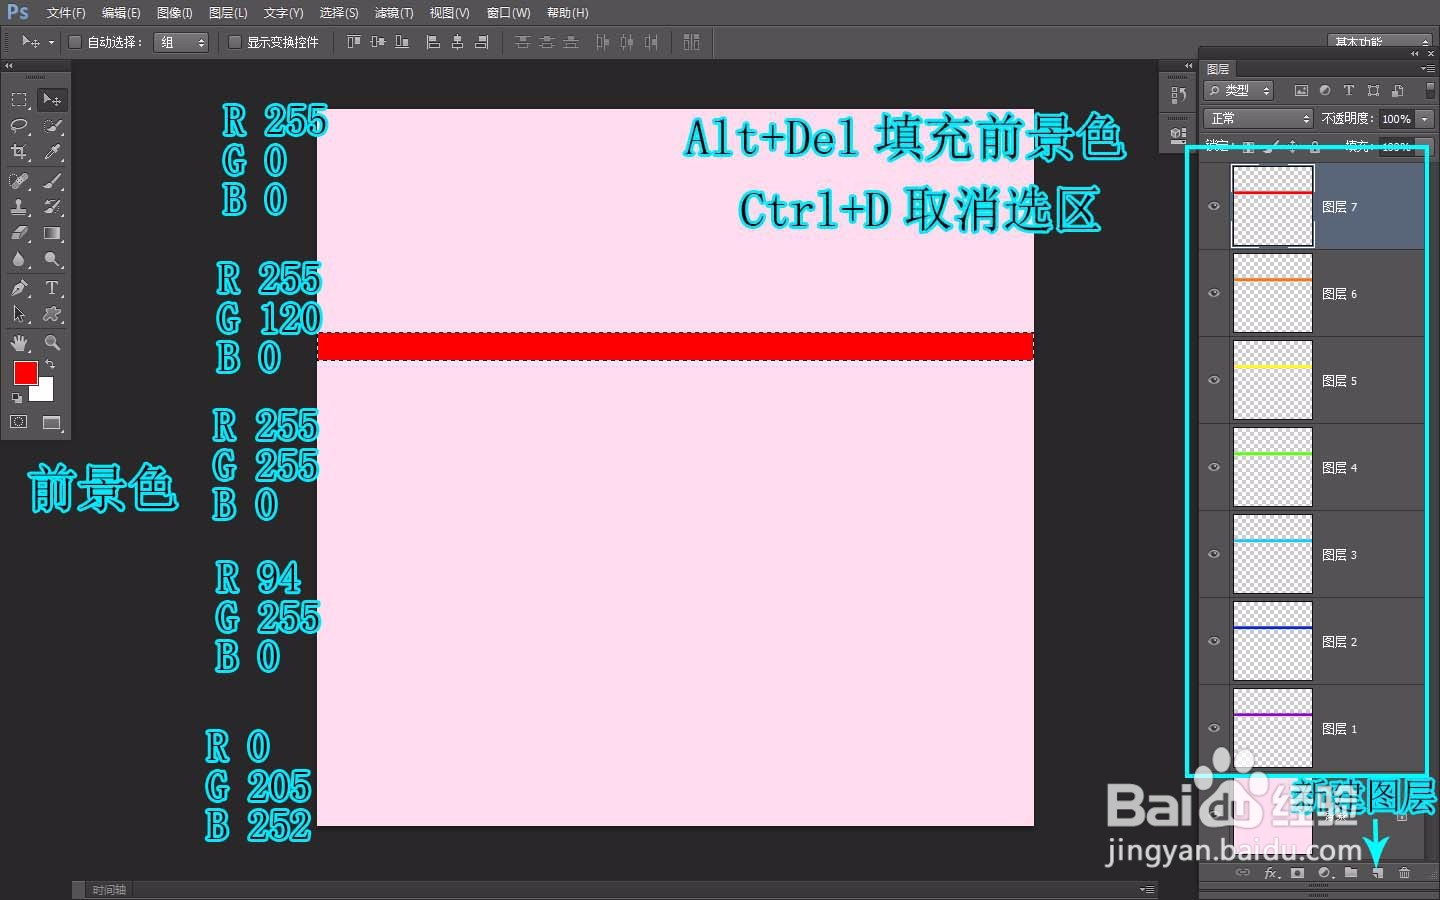The width and height of the screenshot is (1440, 900).
Task: Click the Delete Layer trash icon
Action: (1406, 873)
